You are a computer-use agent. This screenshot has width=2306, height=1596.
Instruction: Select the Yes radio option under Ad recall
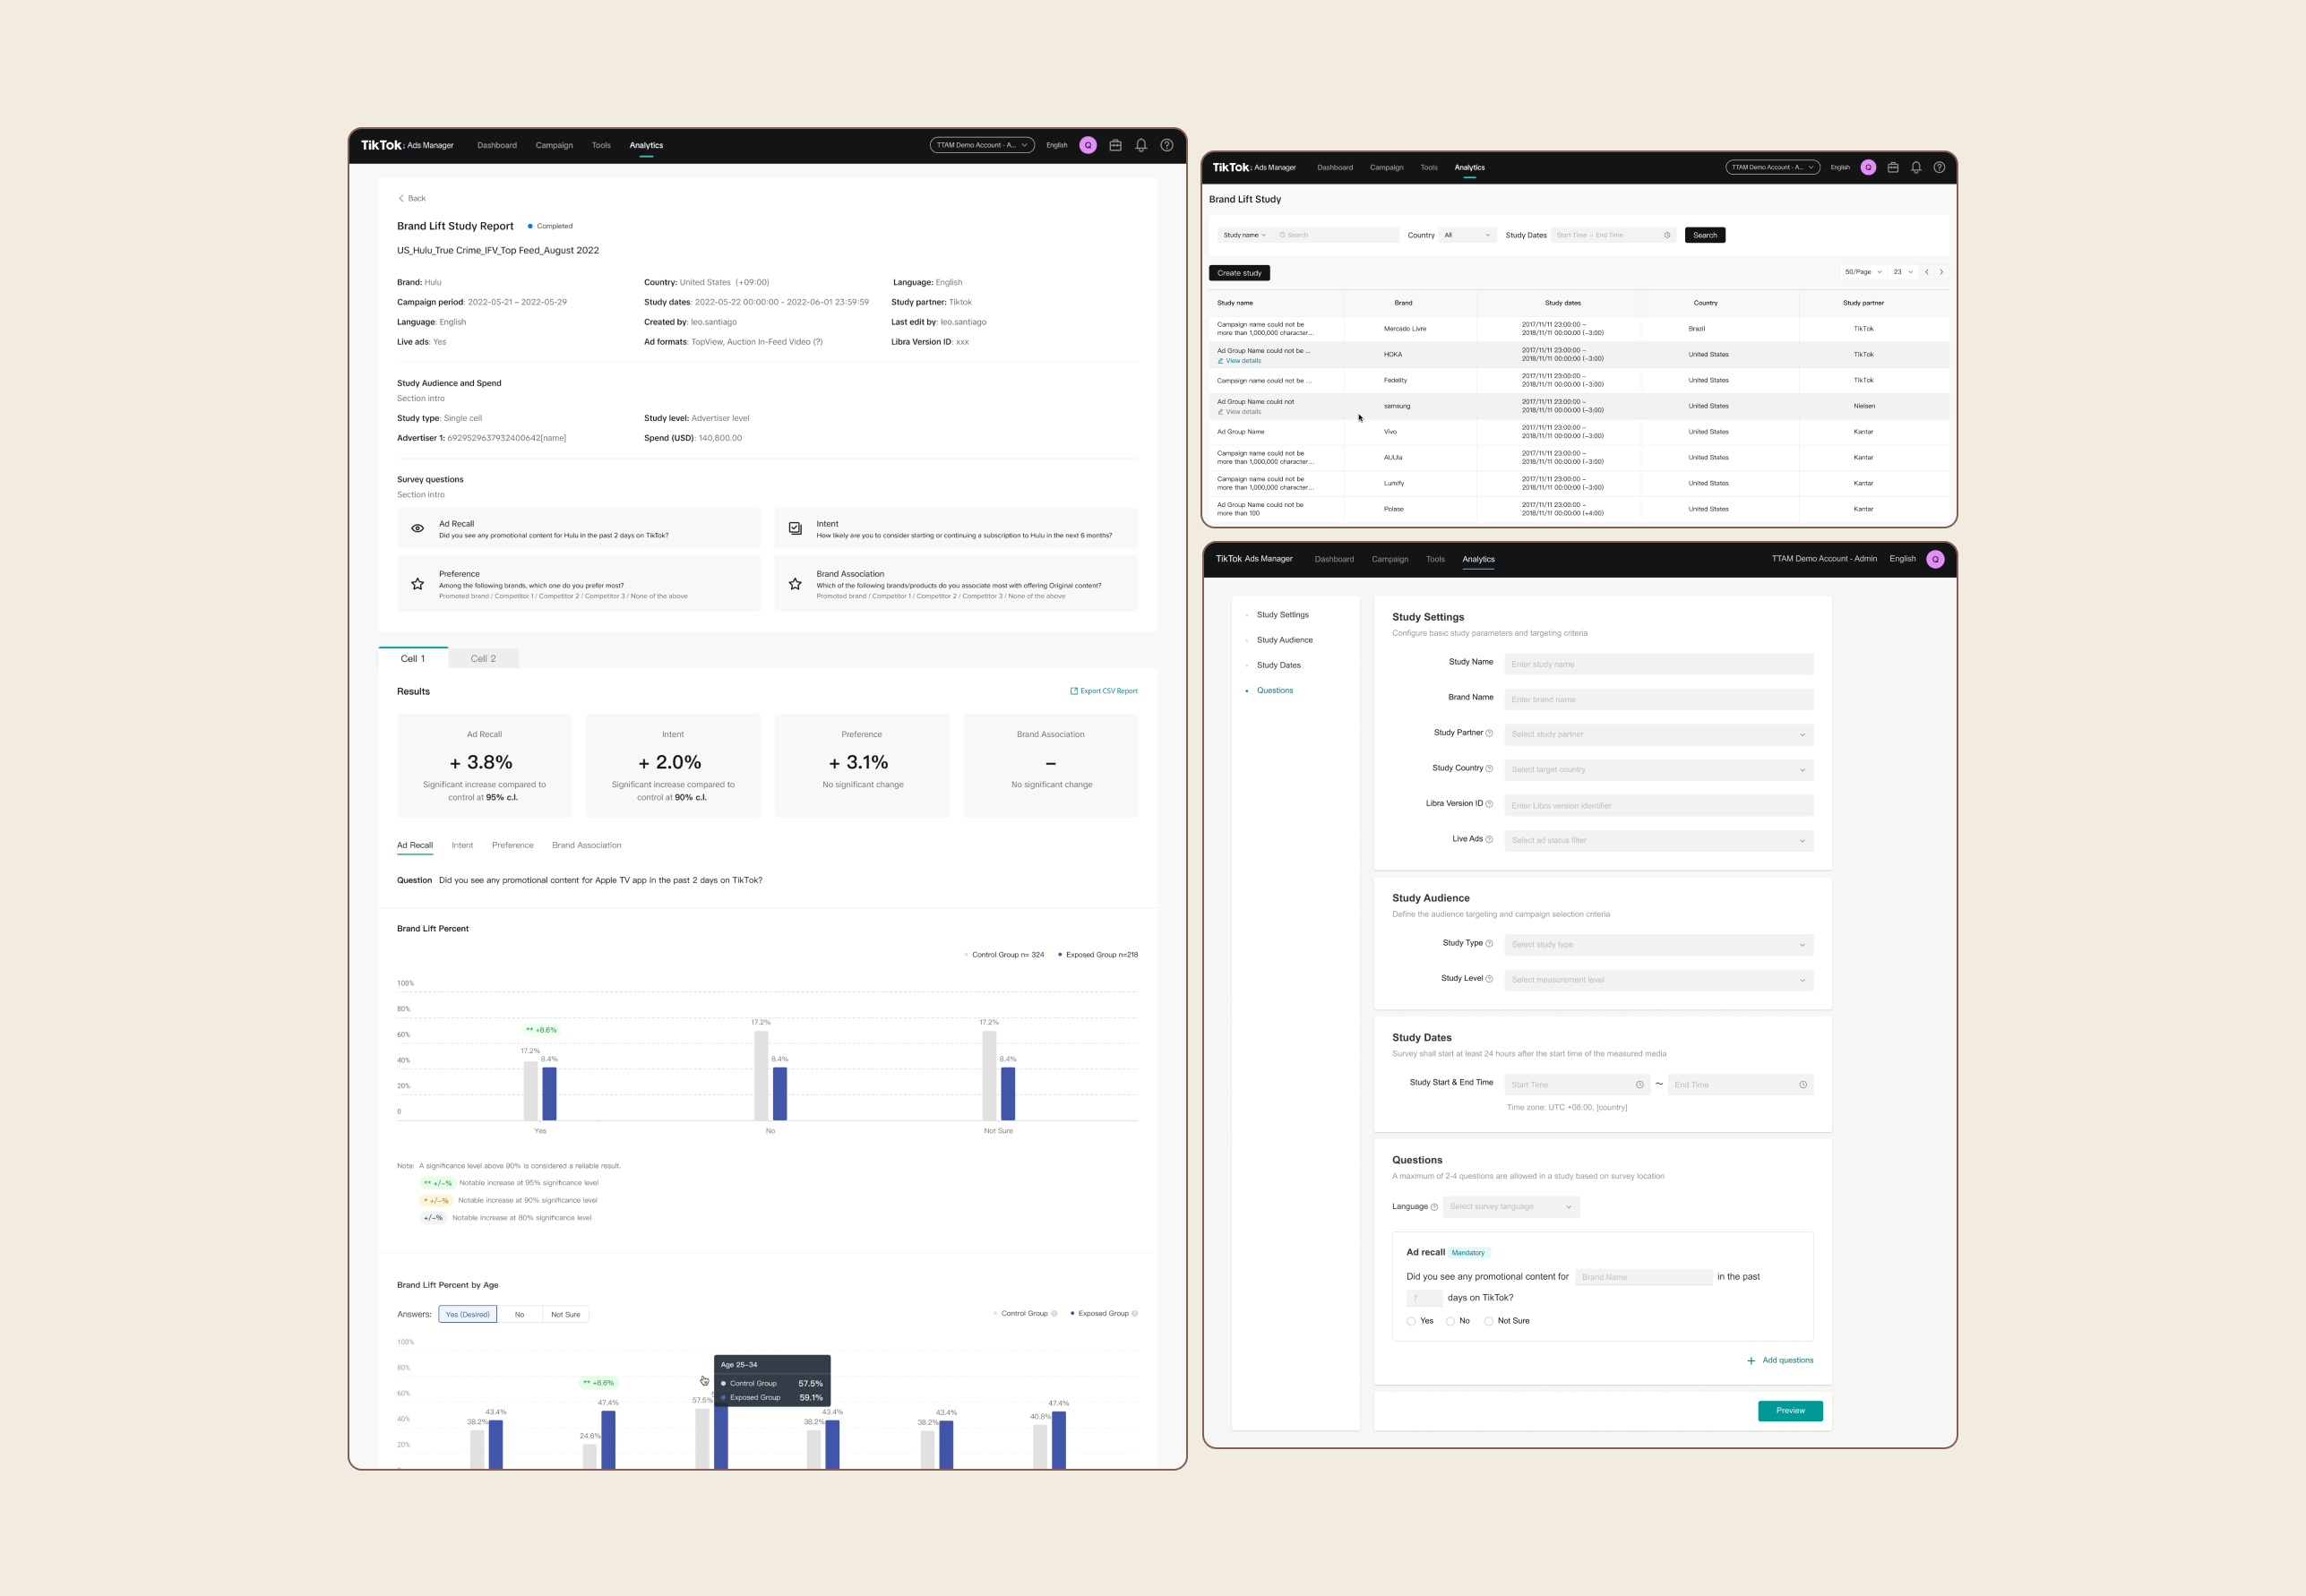click(1411, 1321)
